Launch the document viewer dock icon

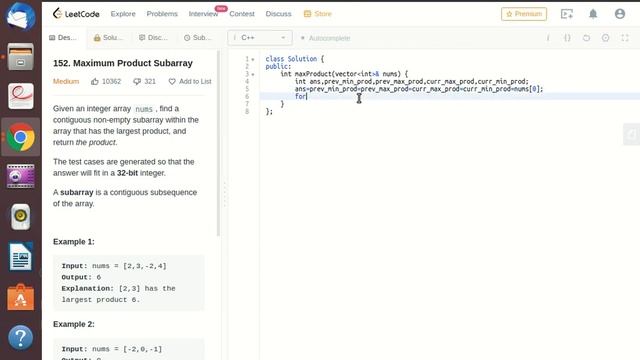pyautogui.click(x=20, y=96)
